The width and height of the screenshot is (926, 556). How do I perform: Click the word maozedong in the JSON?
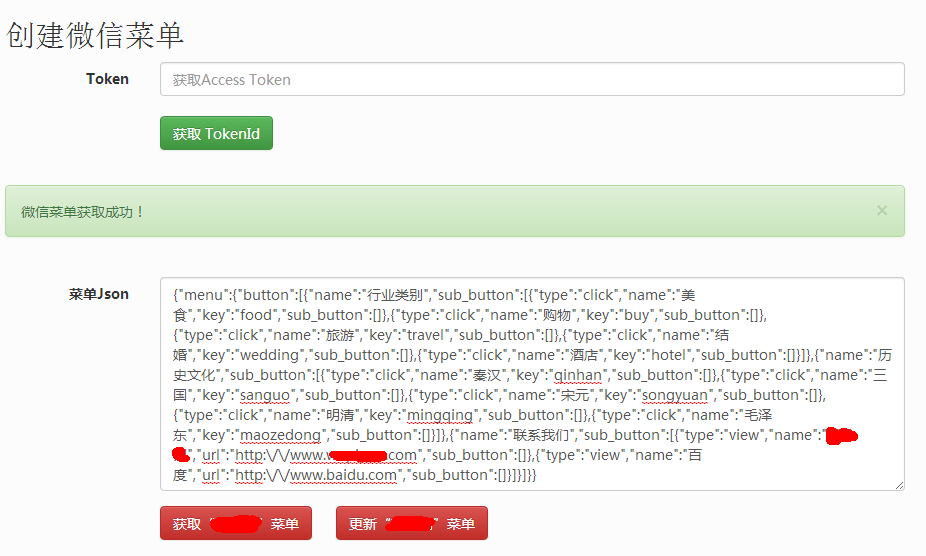(x=280, y=435)
